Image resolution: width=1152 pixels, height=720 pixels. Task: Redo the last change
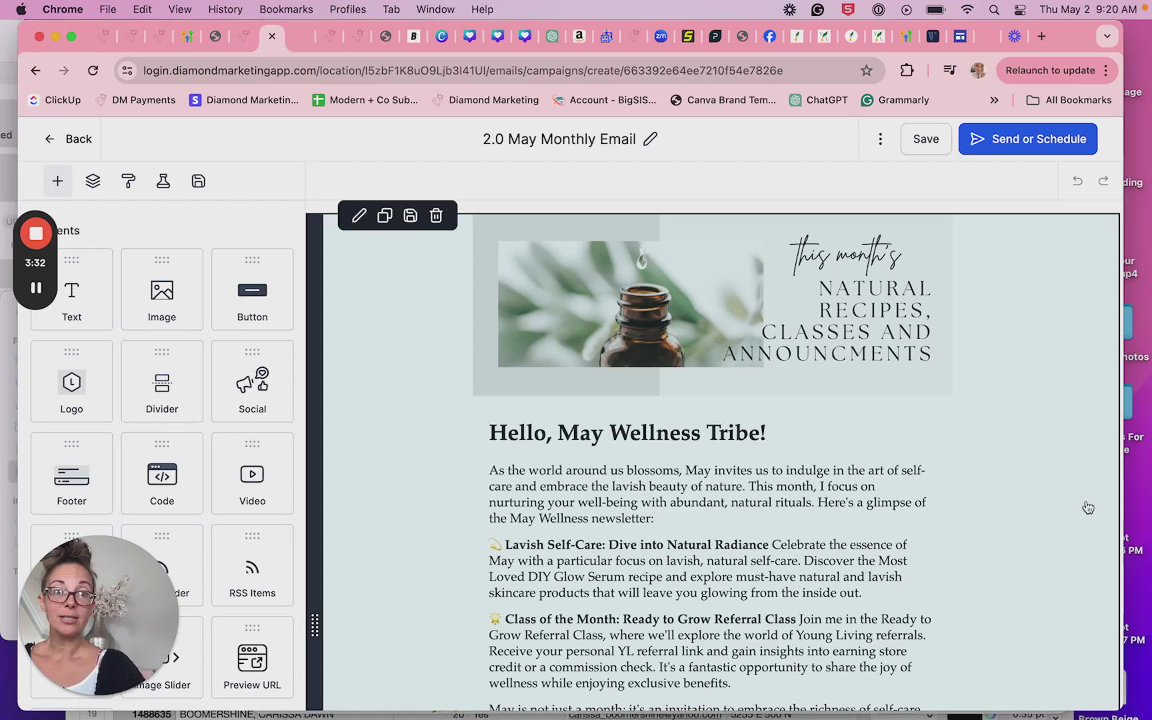pos(1103,181)
